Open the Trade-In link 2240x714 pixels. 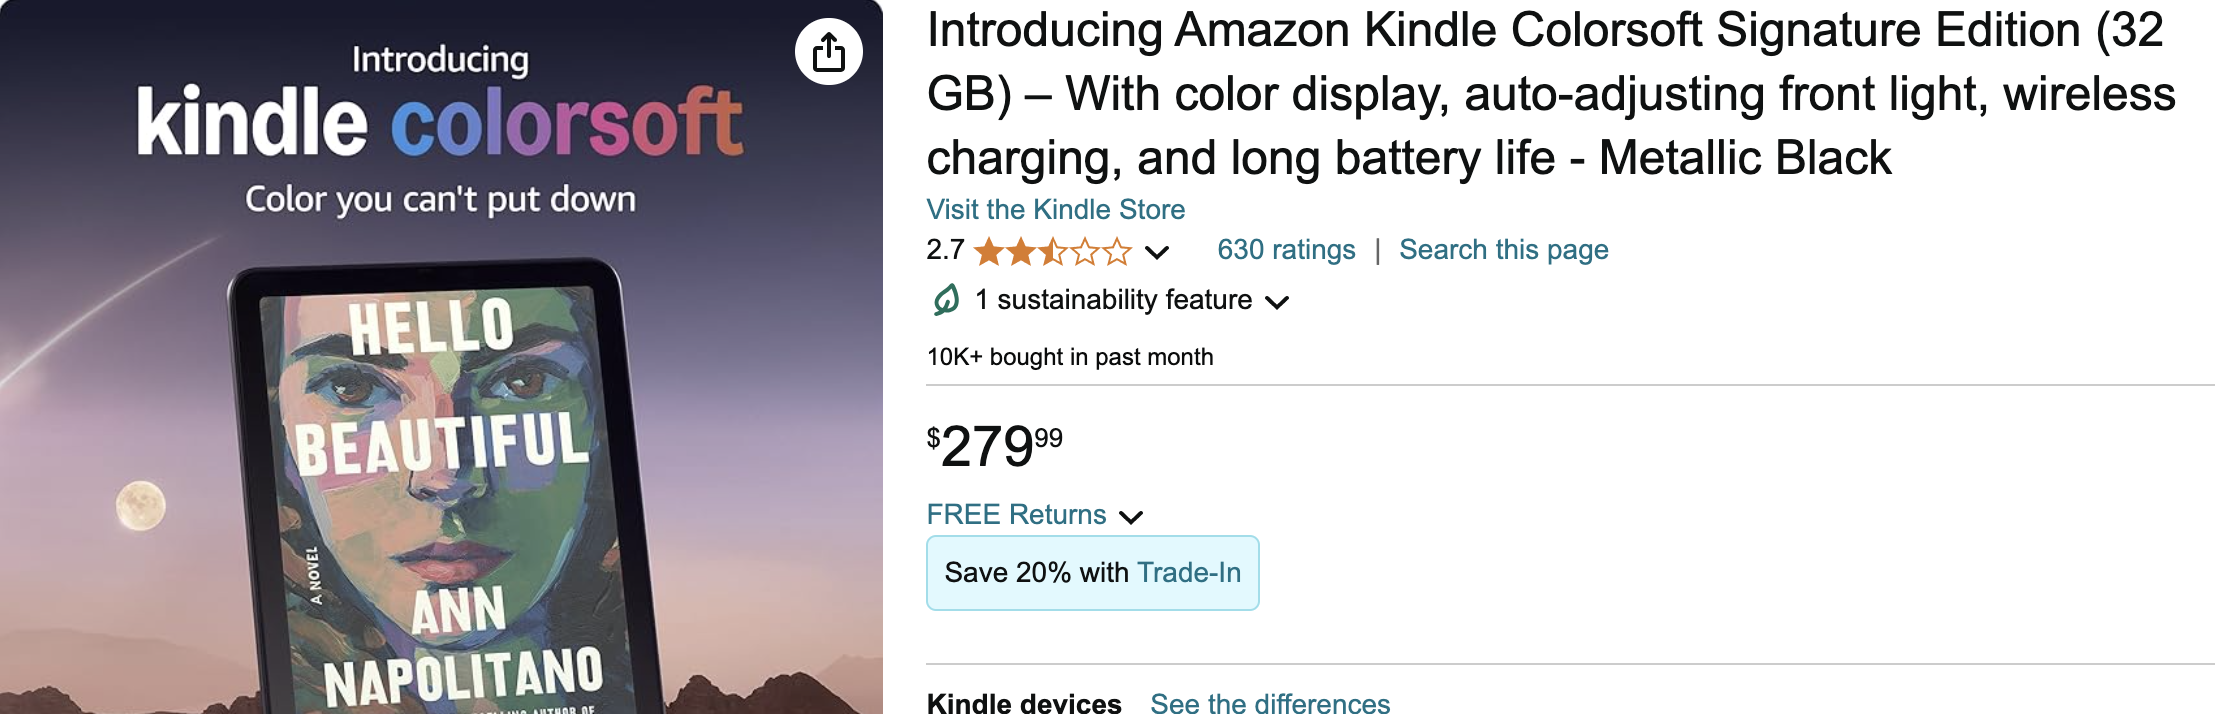tap(1189, 573)
